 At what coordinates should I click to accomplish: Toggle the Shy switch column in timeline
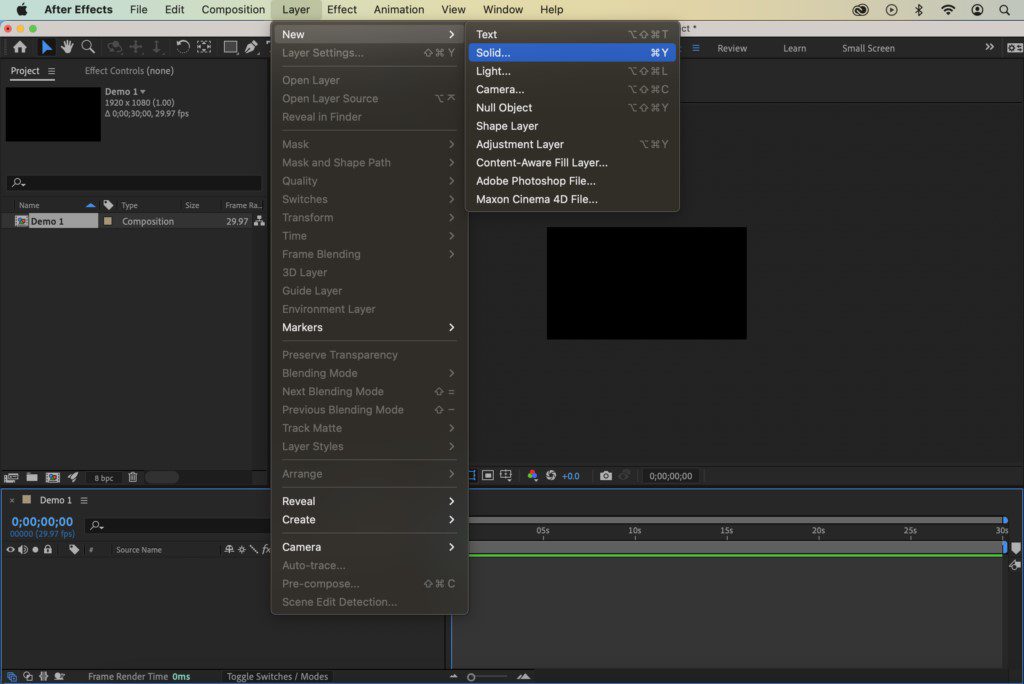(229, 549)
